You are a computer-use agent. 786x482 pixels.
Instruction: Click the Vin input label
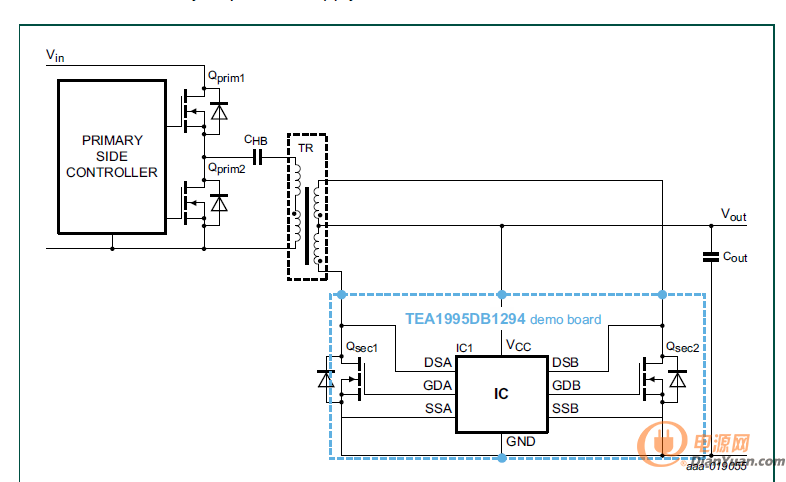click(x=55, y=55)
